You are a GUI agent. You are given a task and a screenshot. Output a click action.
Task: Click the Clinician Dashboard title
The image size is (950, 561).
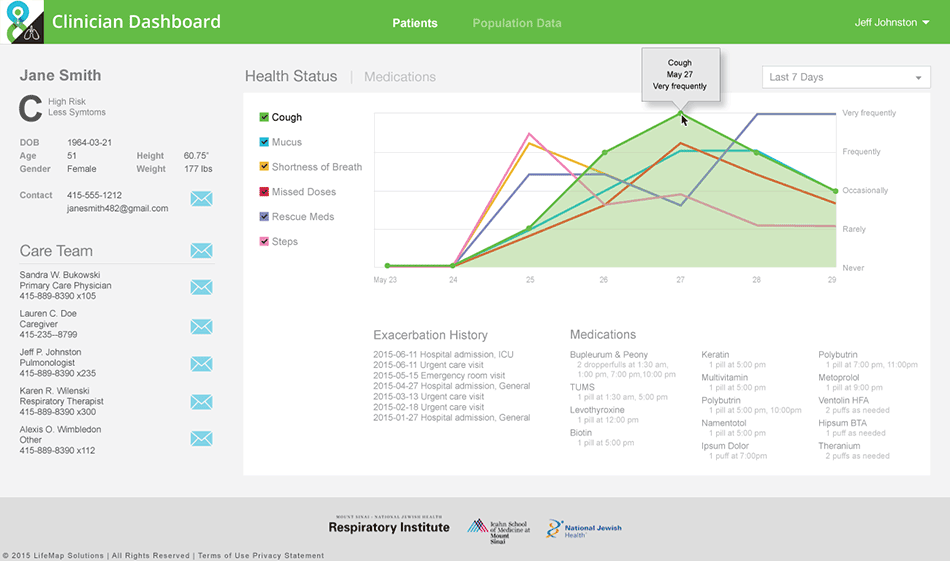136,22
